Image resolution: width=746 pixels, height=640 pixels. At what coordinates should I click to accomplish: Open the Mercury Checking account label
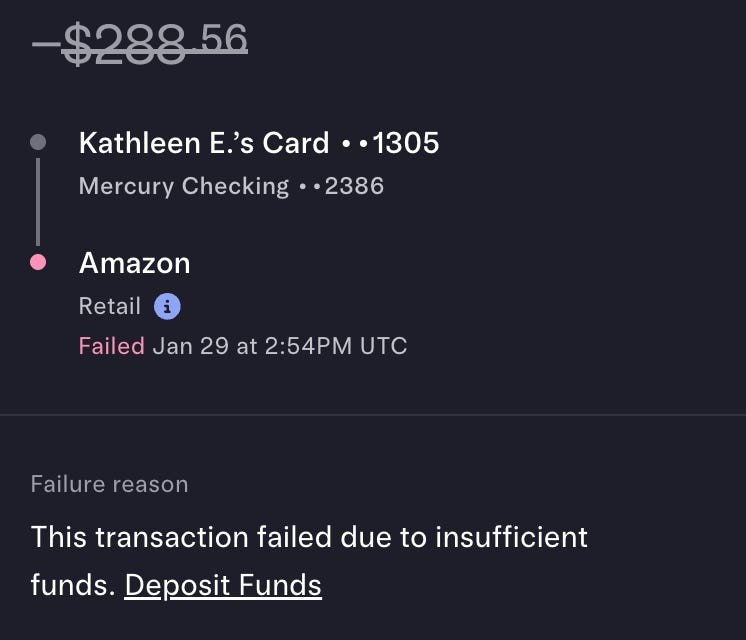point(184,185)
